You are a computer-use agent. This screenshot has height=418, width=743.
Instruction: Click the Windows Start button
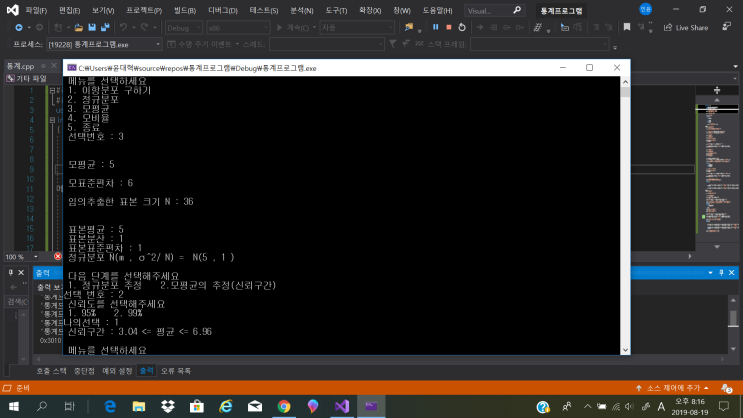(14, 406)
